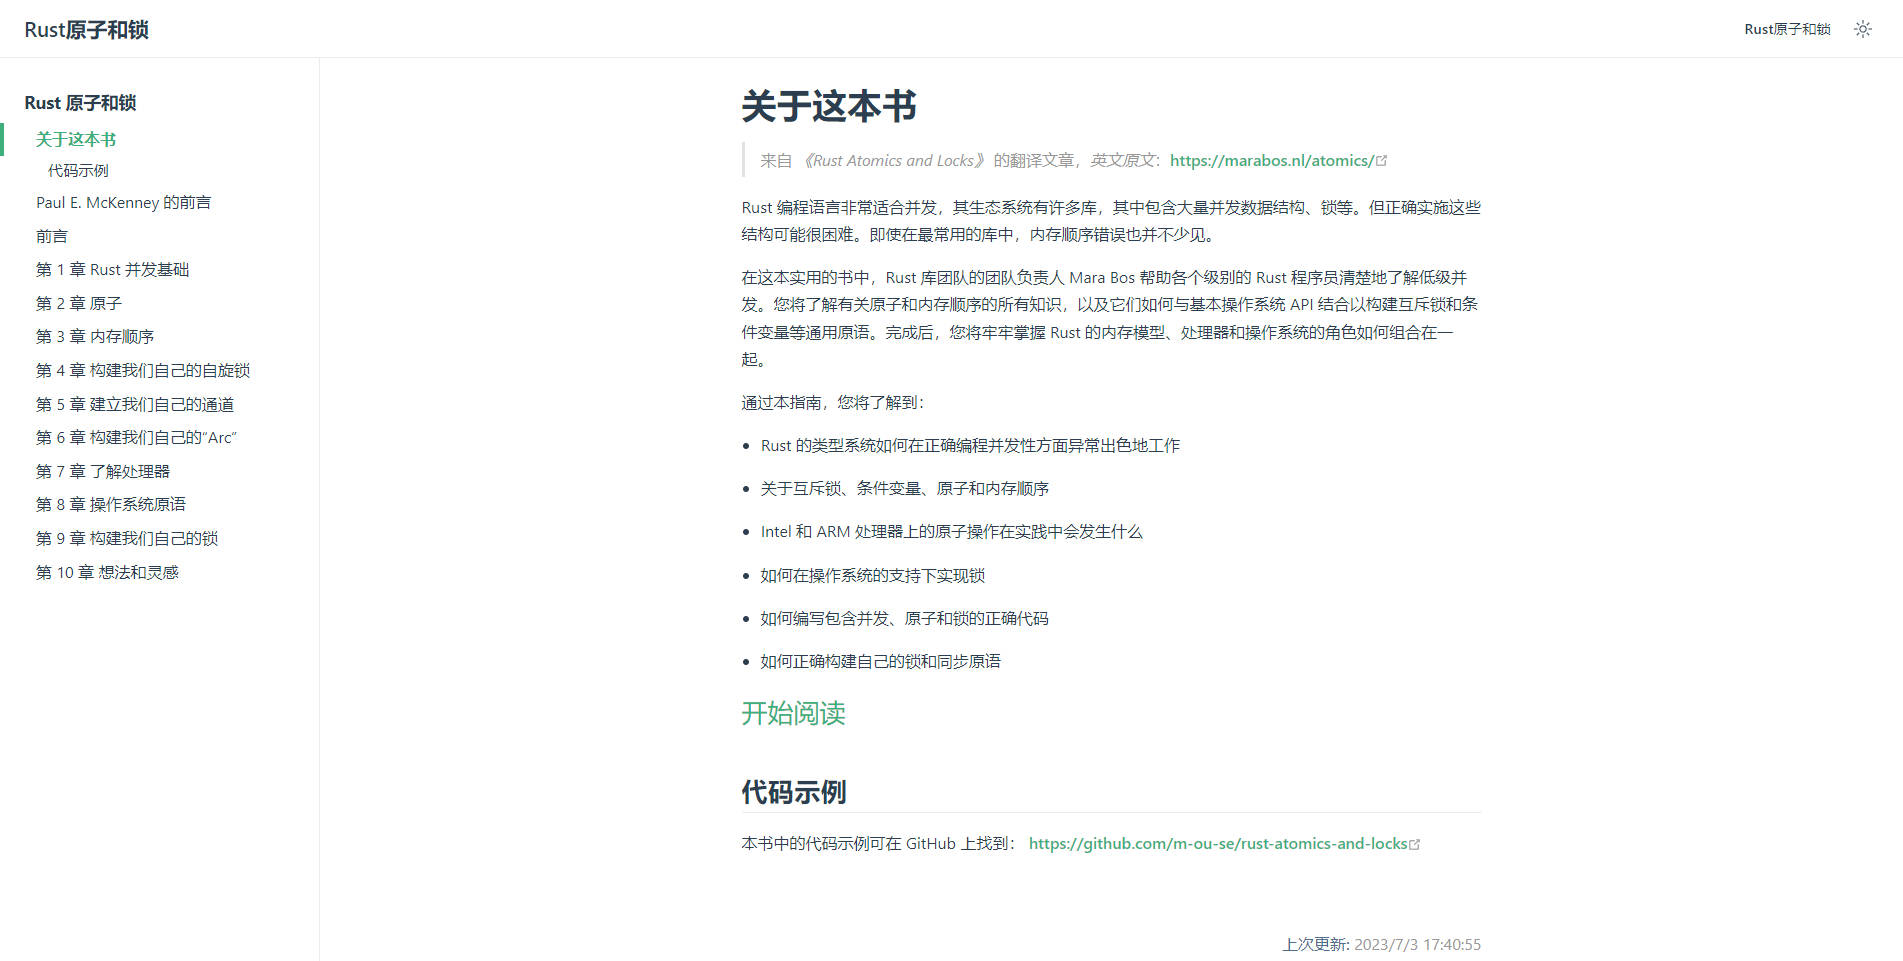This screenshot has width=1903, height=961.
Task: Click the 关于这本书 main page heading
Action: click(x=829, y=106)
